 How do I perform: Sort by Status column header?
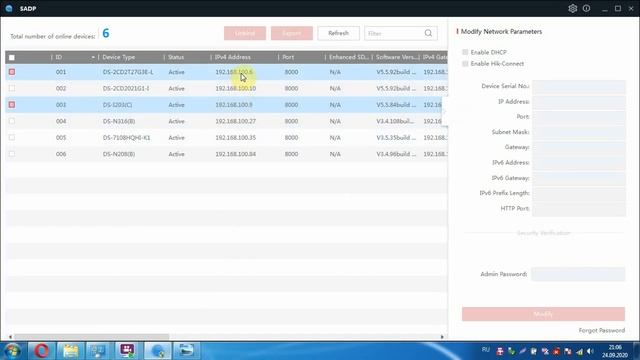pos(176,57)
